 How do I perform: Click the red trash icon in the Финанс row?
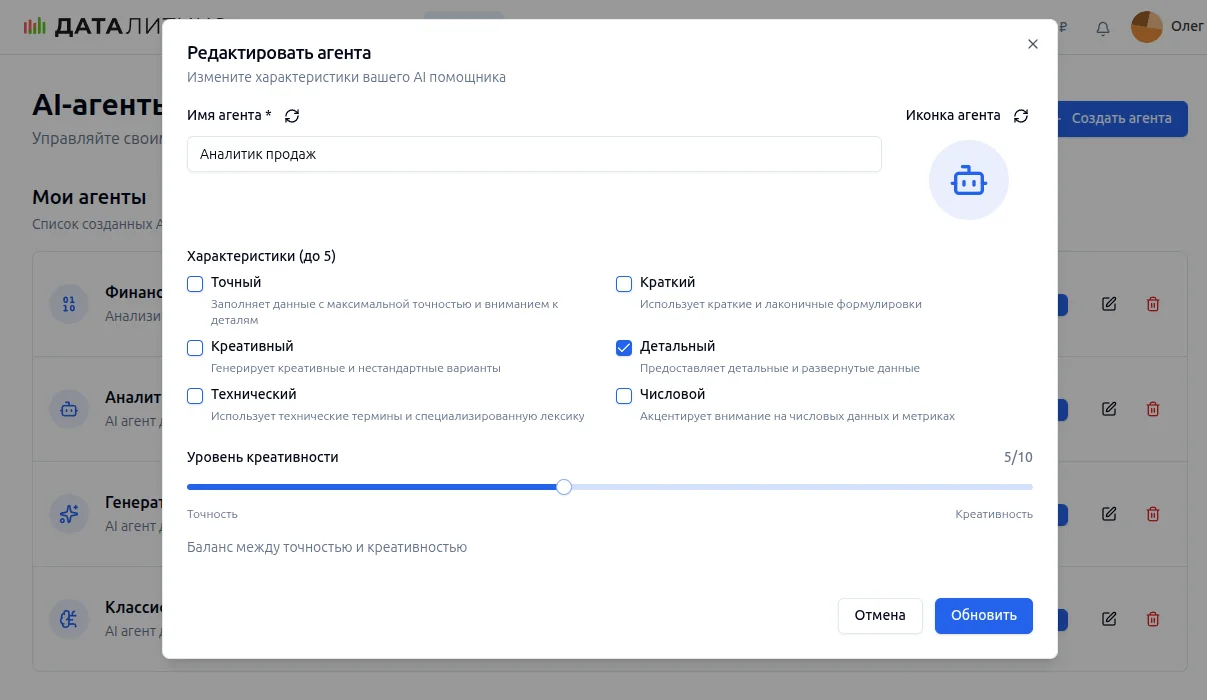coord(1153,304)
